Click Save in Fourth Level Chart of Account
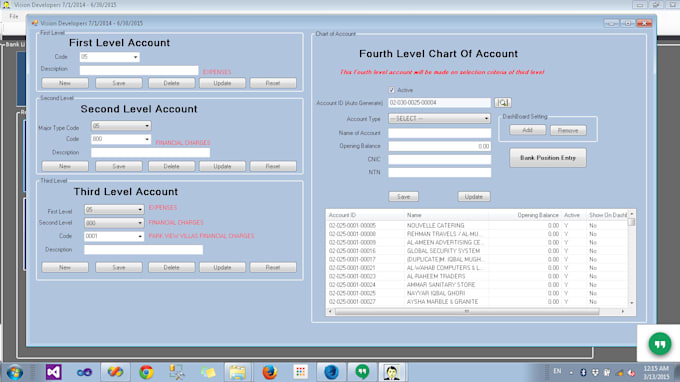Viewport: 680px width, 382px height. coord(403,196)
